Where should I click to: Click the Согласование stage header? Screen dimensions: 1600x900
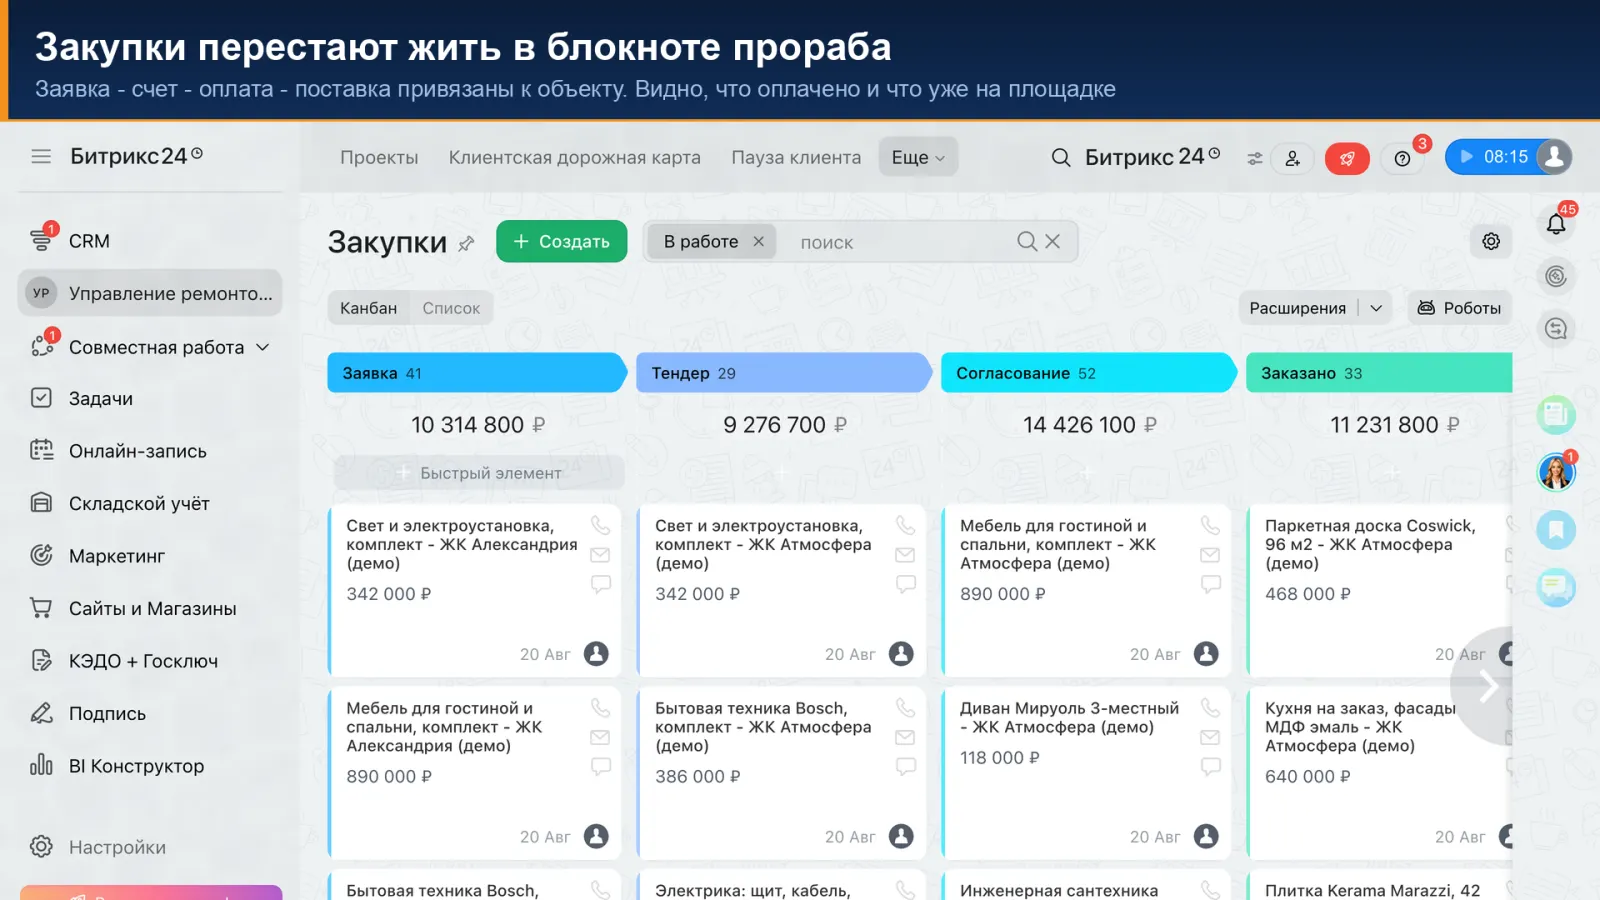click(1088, 373)
